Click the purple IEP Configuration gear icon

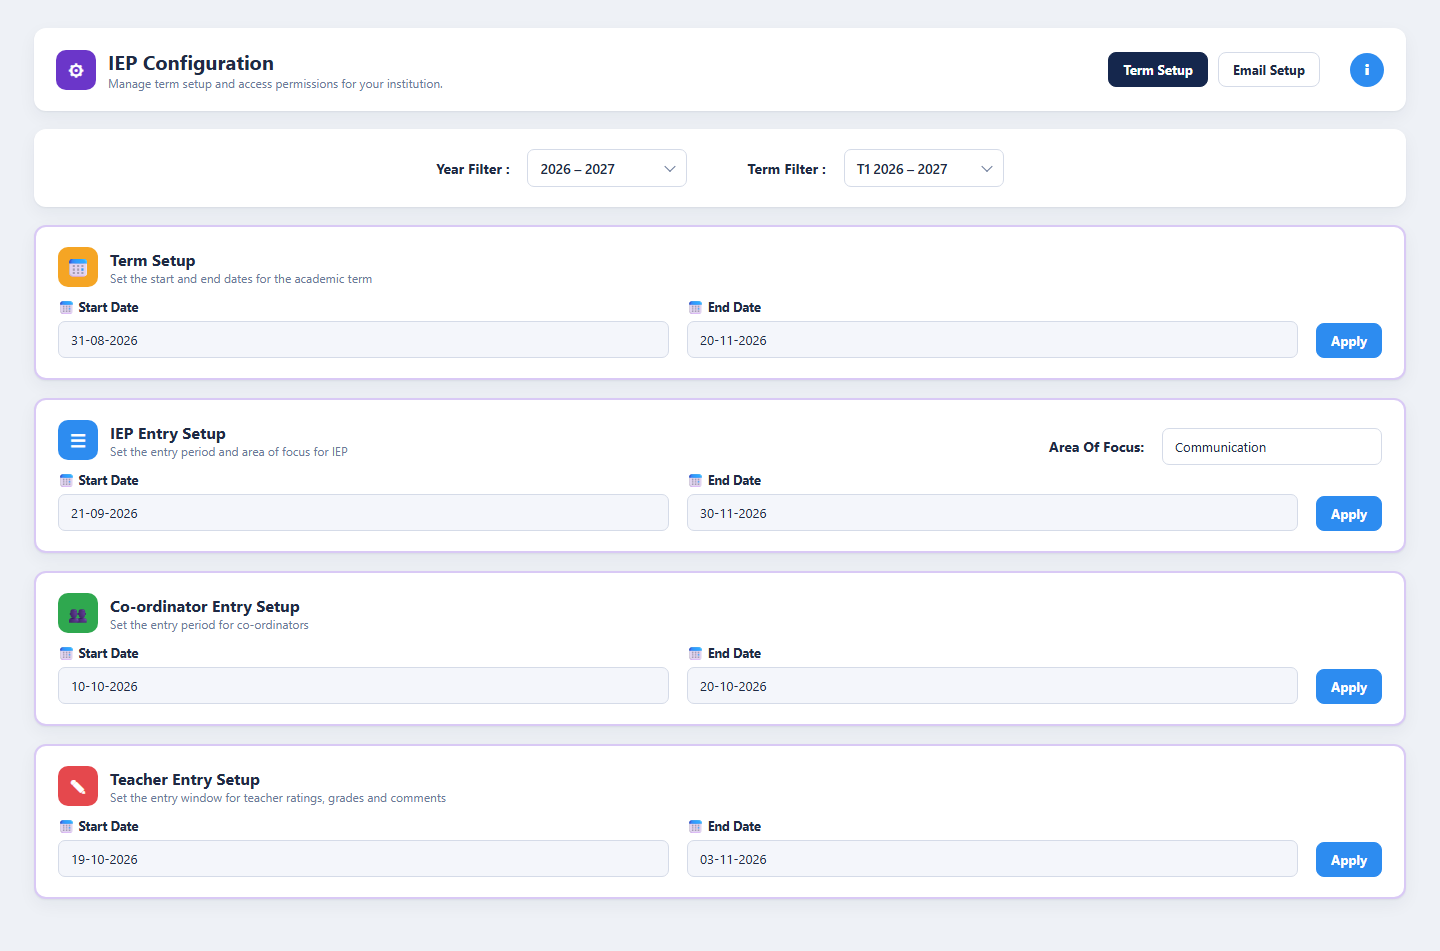click(76, 70)
